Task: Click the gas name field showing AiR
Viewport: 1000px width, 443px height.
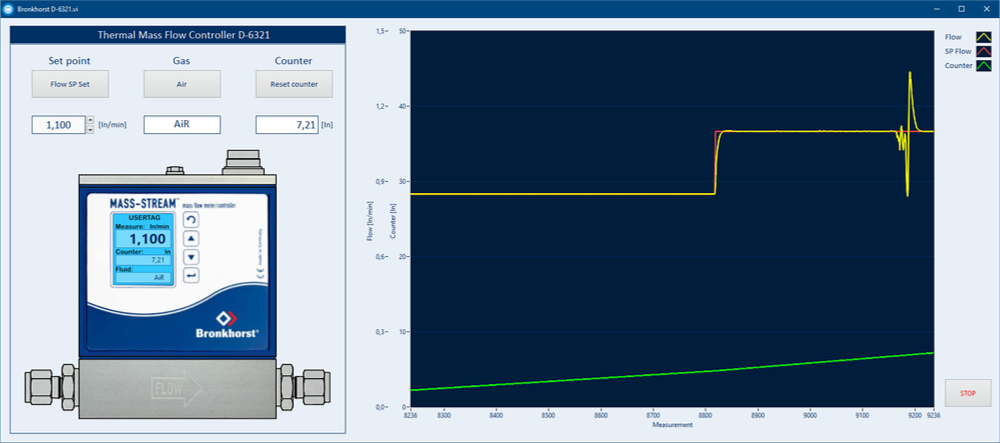Action: tap(181, 125)
